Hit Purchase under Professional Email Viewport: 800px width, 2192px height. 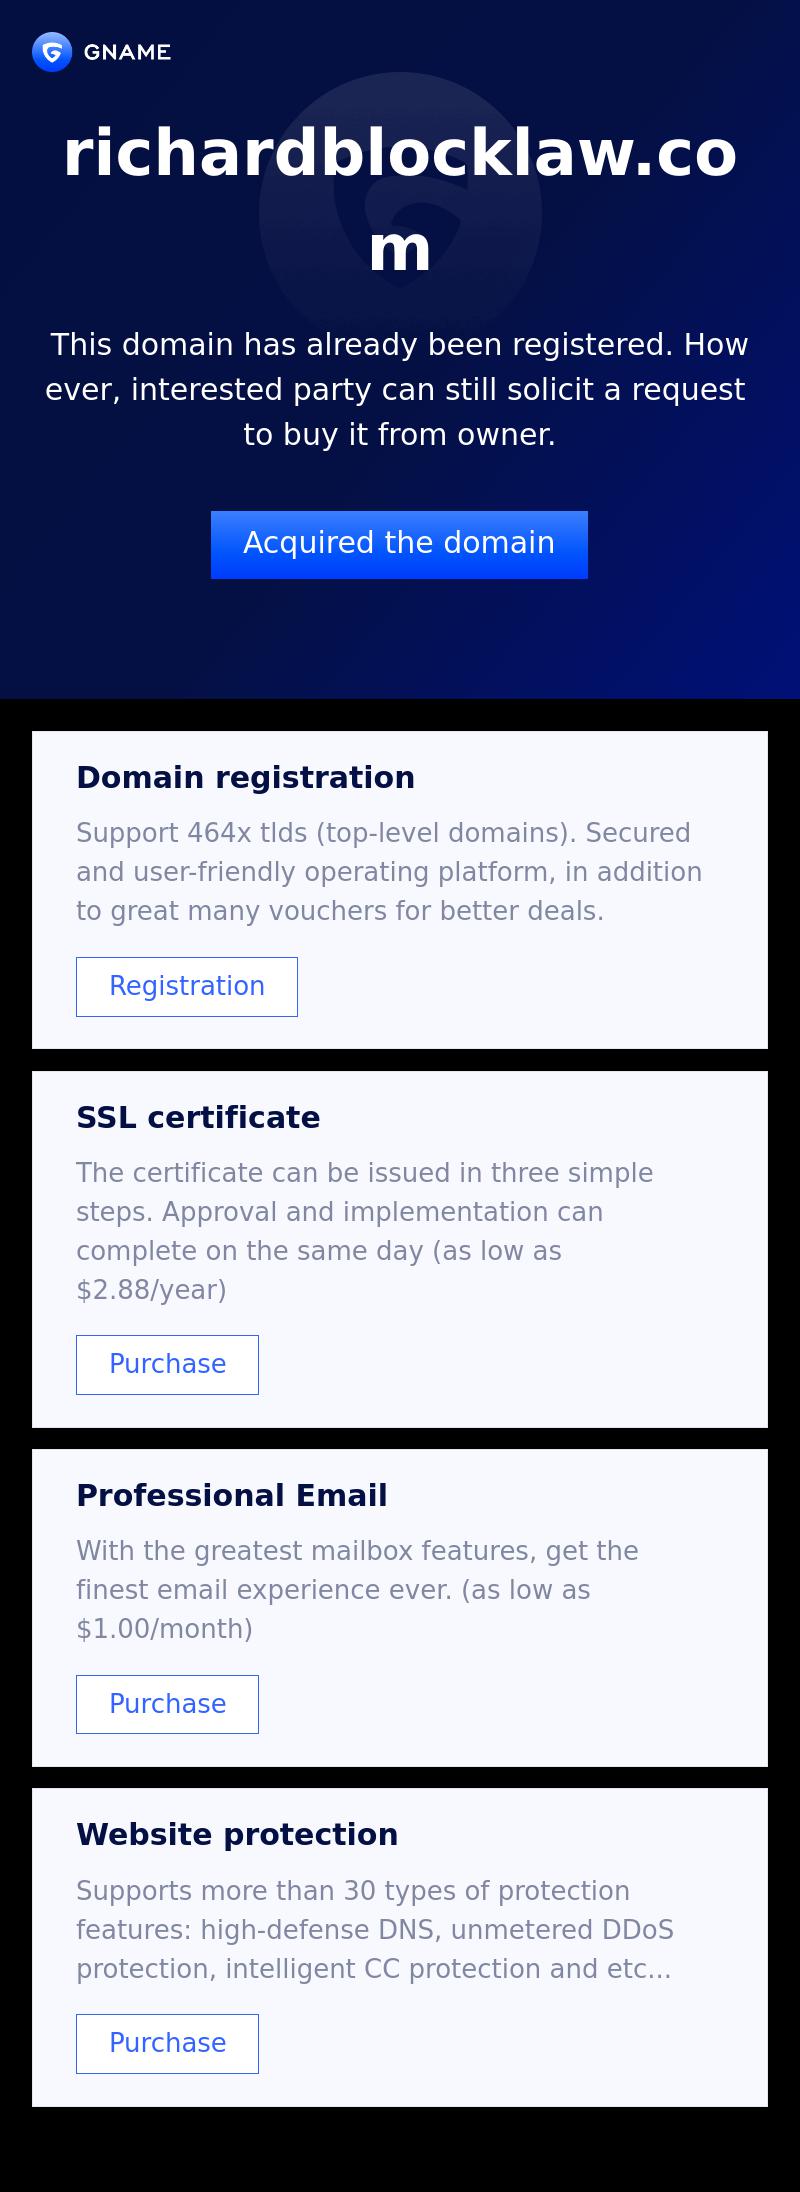click(167, 1704)
